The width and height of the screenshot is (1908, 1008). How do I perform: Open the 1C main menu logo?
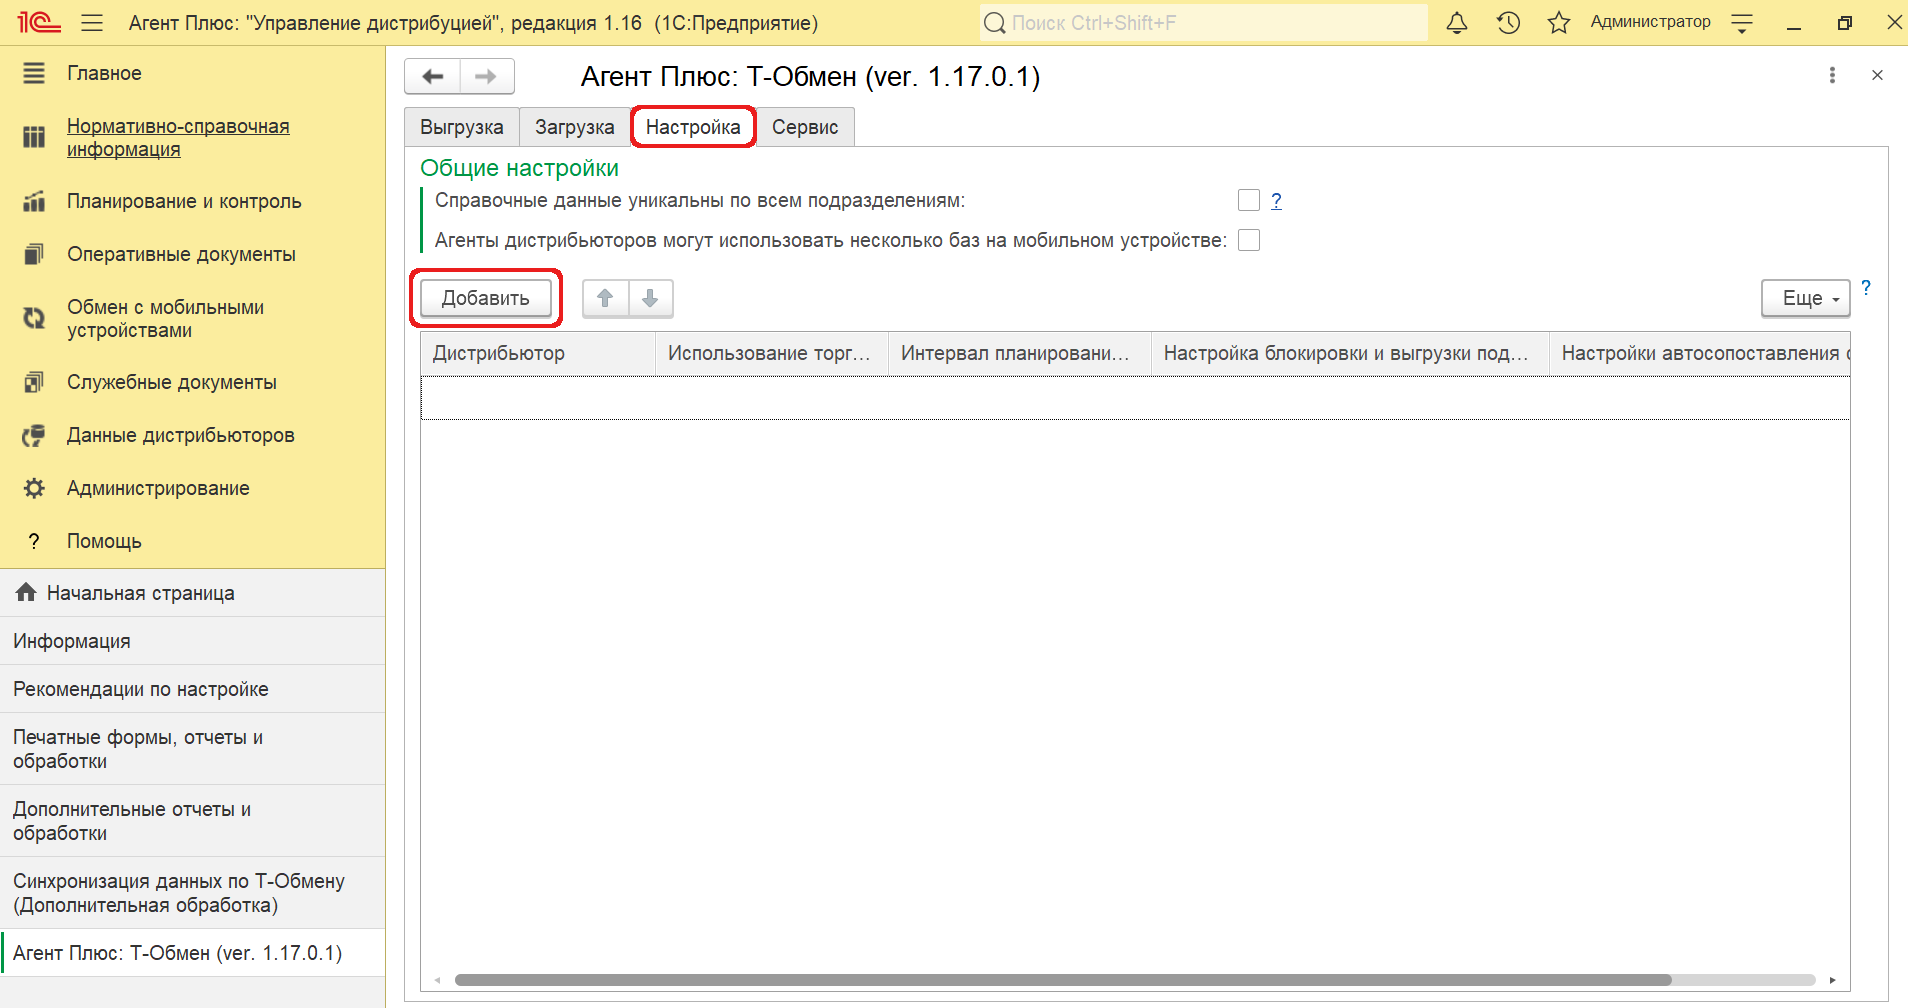tap(39, 22)
